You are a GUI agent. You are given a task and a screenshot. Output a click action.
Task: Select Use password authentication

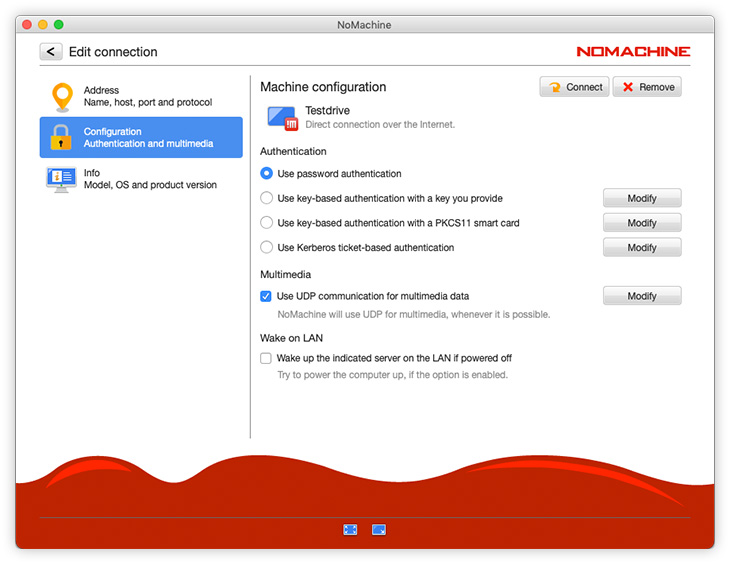tap(266, 174)
